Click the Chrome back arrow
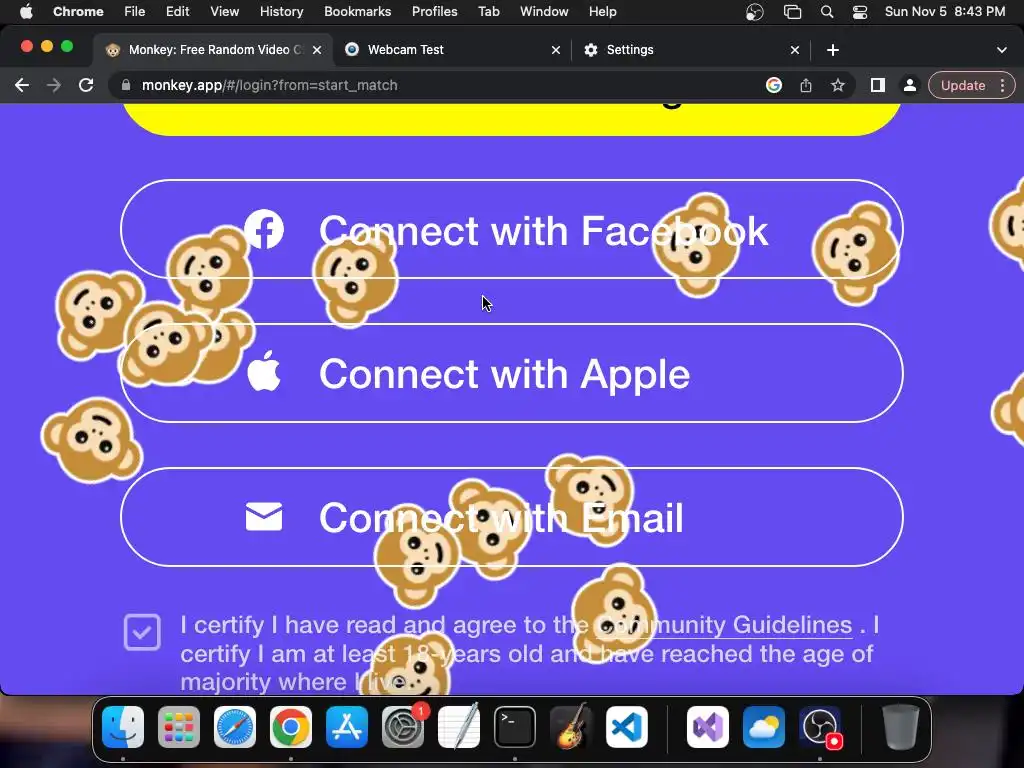Screen dimensions: 1024x768 (x=22, y=85)
